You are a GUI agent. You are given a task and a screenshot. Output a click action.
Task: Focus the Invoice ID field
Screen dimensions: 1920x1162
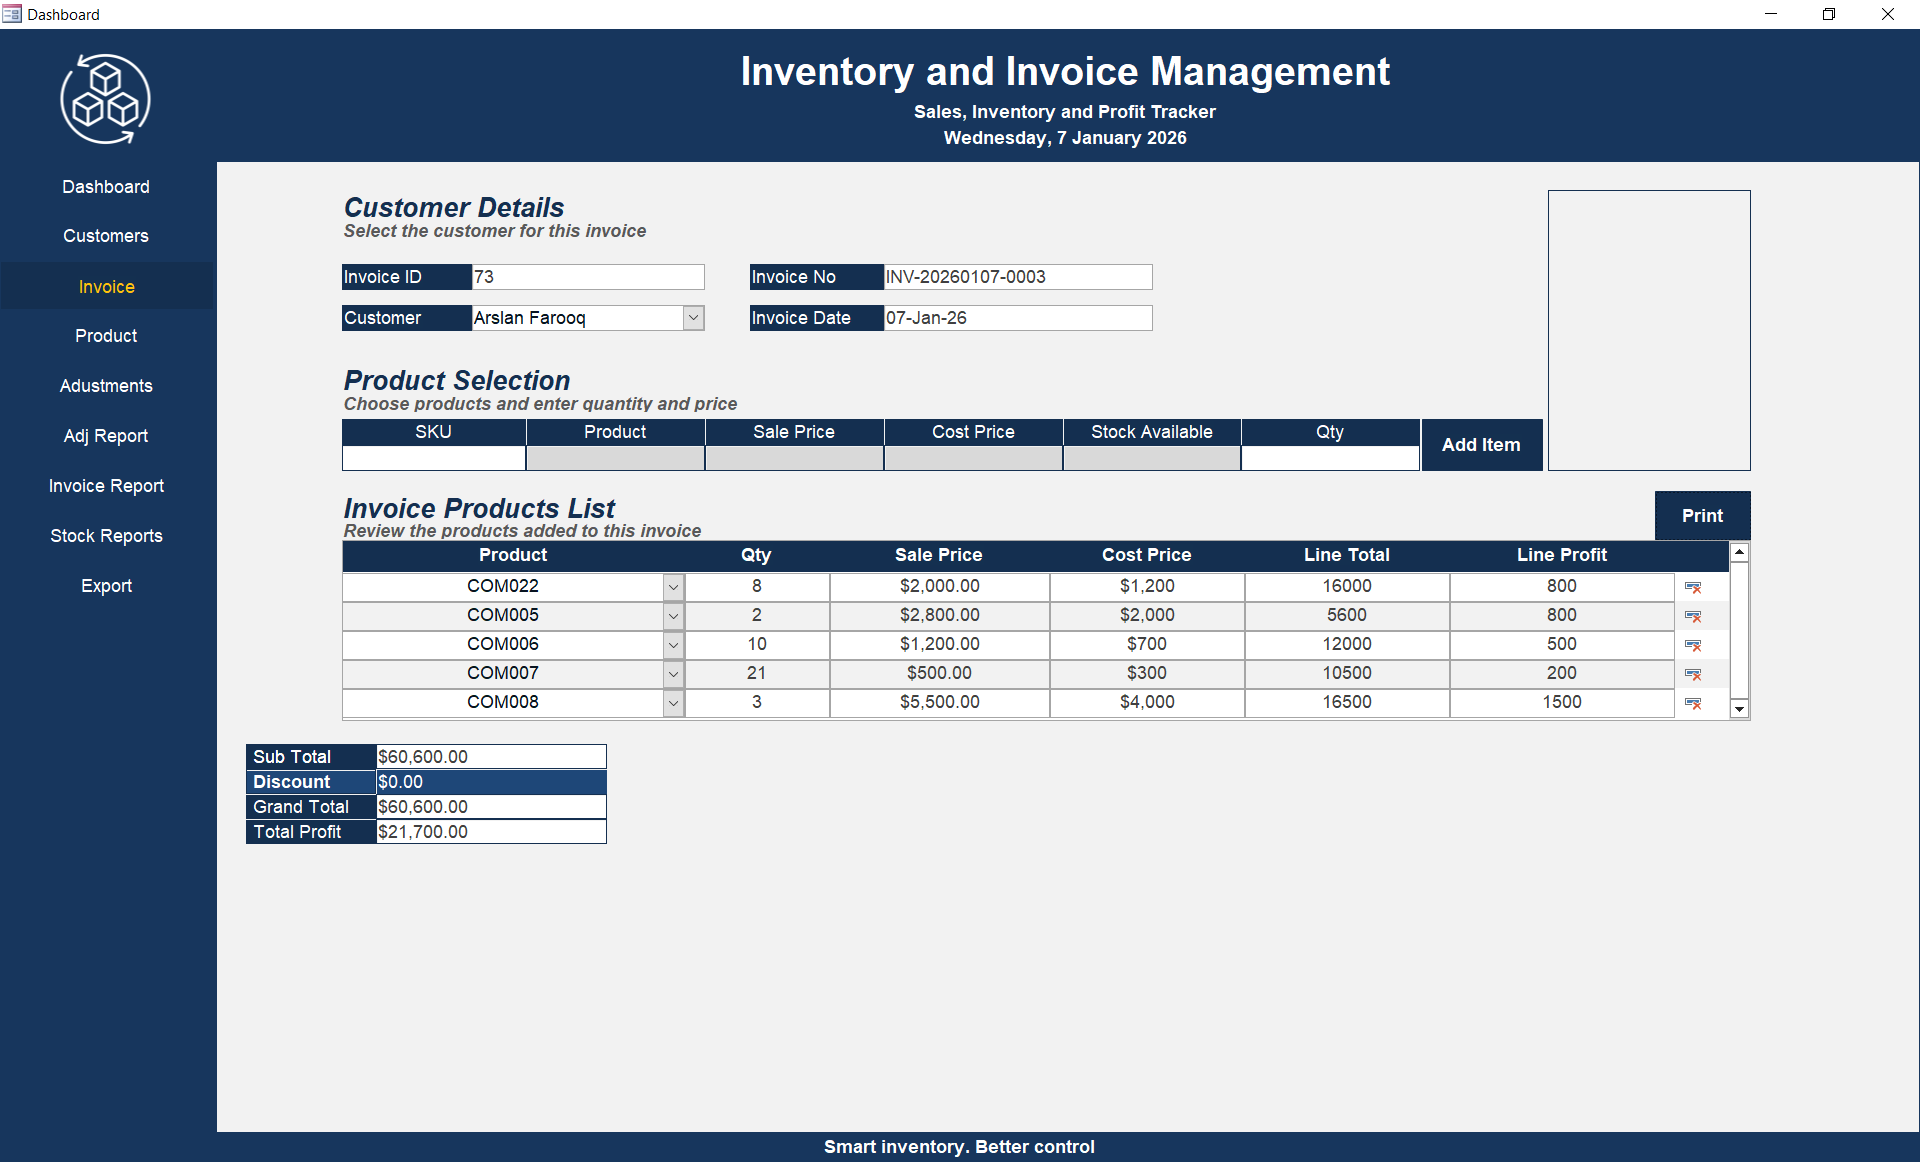click(588, 277)
